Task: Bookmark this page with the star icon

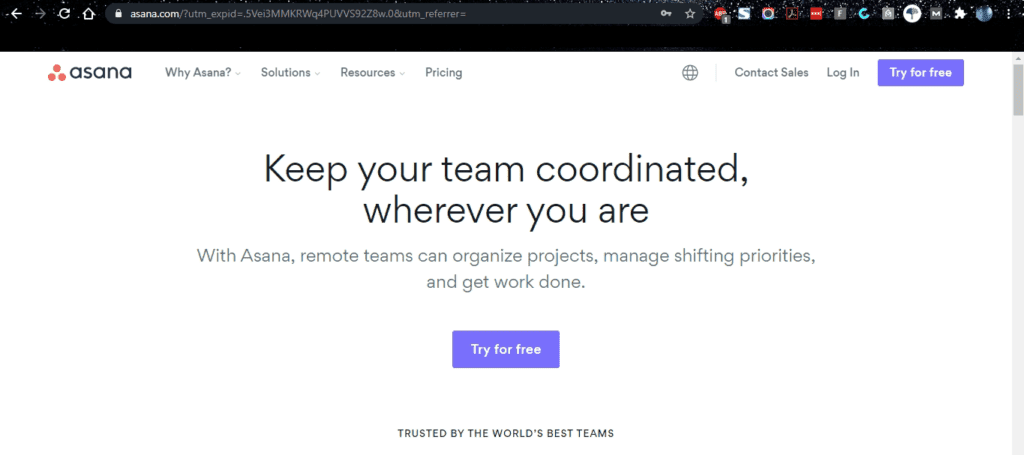Action: click(690, 14)
